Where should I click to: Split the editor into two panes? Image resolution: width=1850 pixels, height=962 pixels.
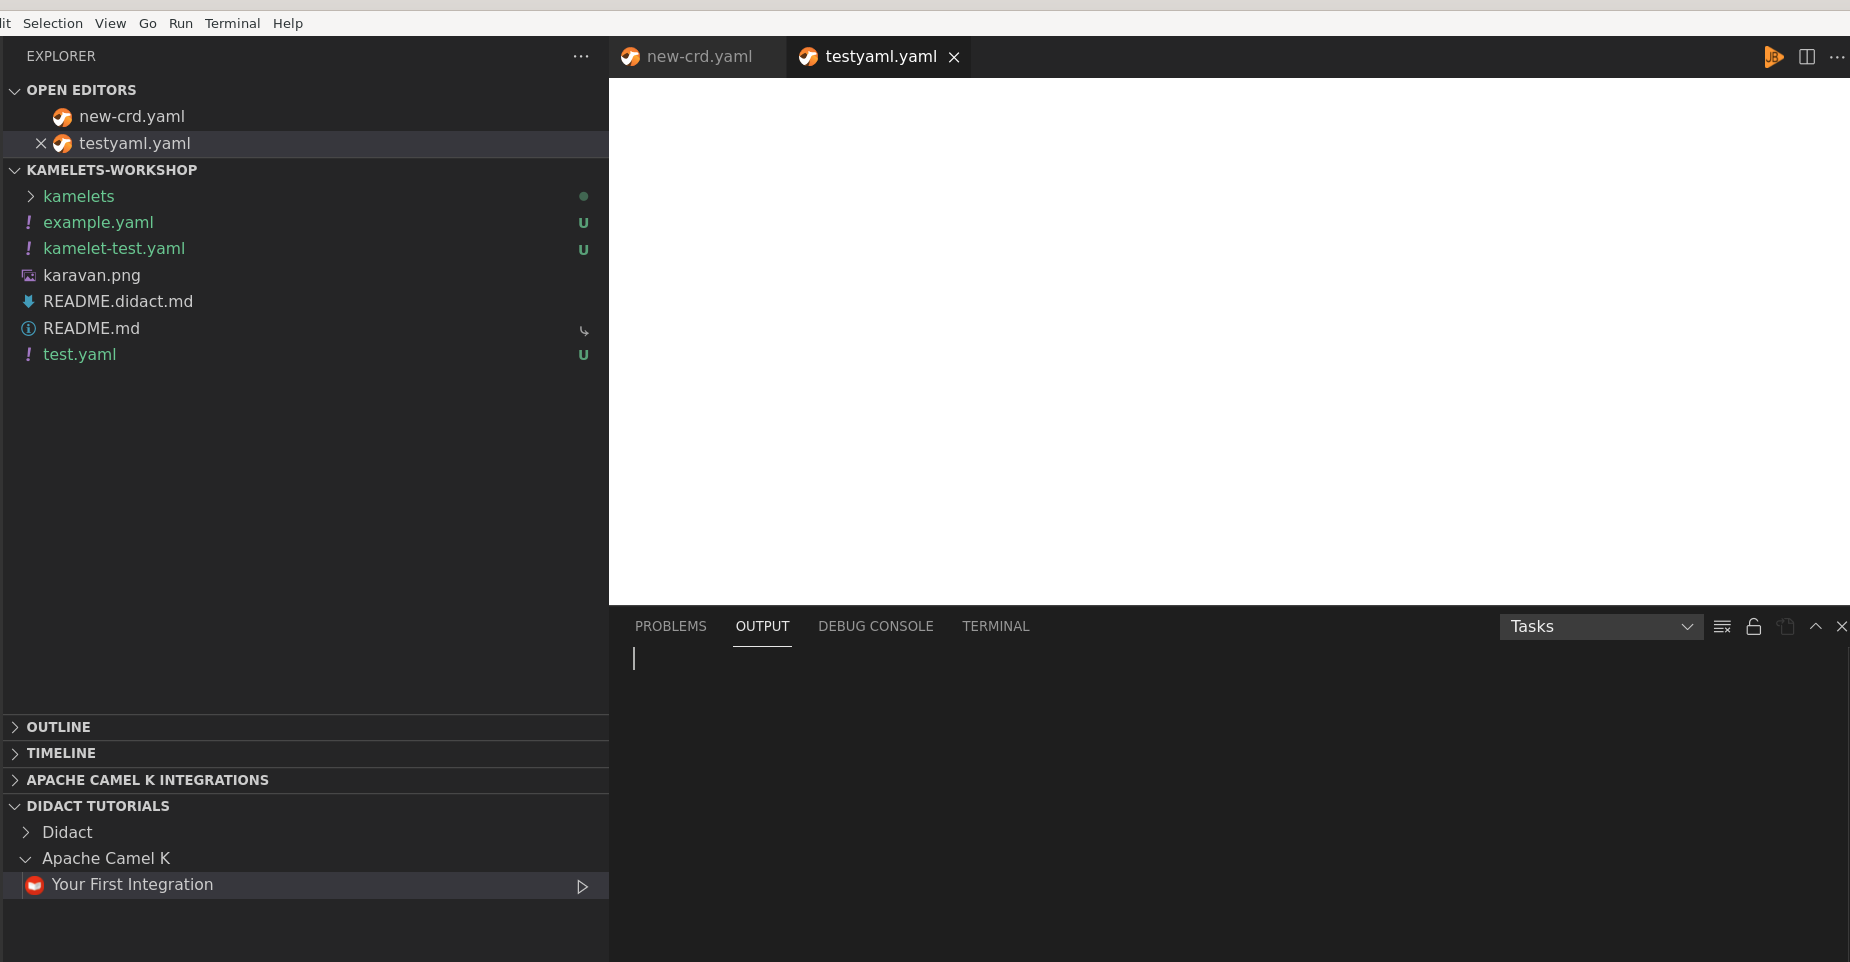click(1807, 57)
